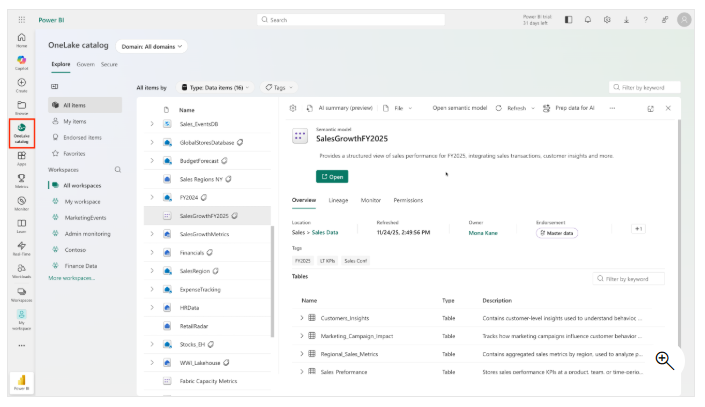This screenshot has width=705, height=407.
Task: Open Real-Time hub icon in sidebar
Action: tap(22, 248)
